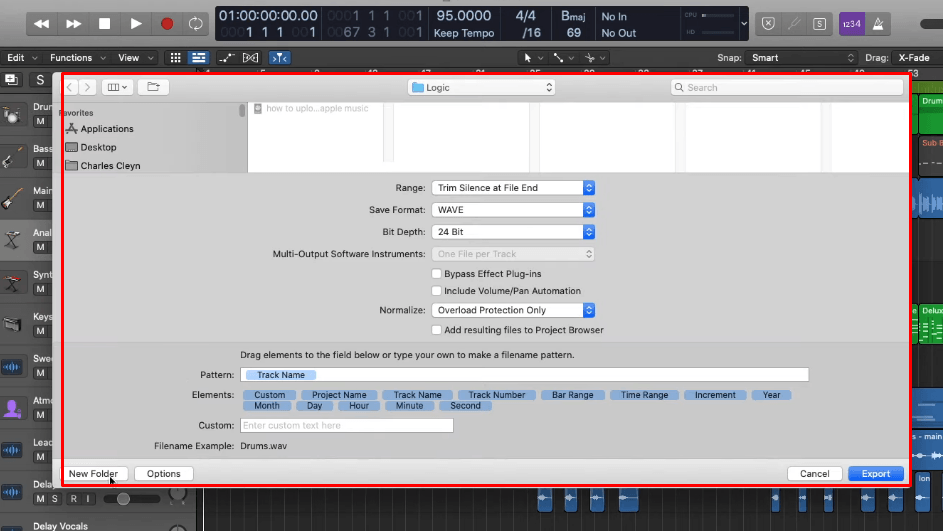Toggle the purple Count-in 1234 button

tap(852, 23)
